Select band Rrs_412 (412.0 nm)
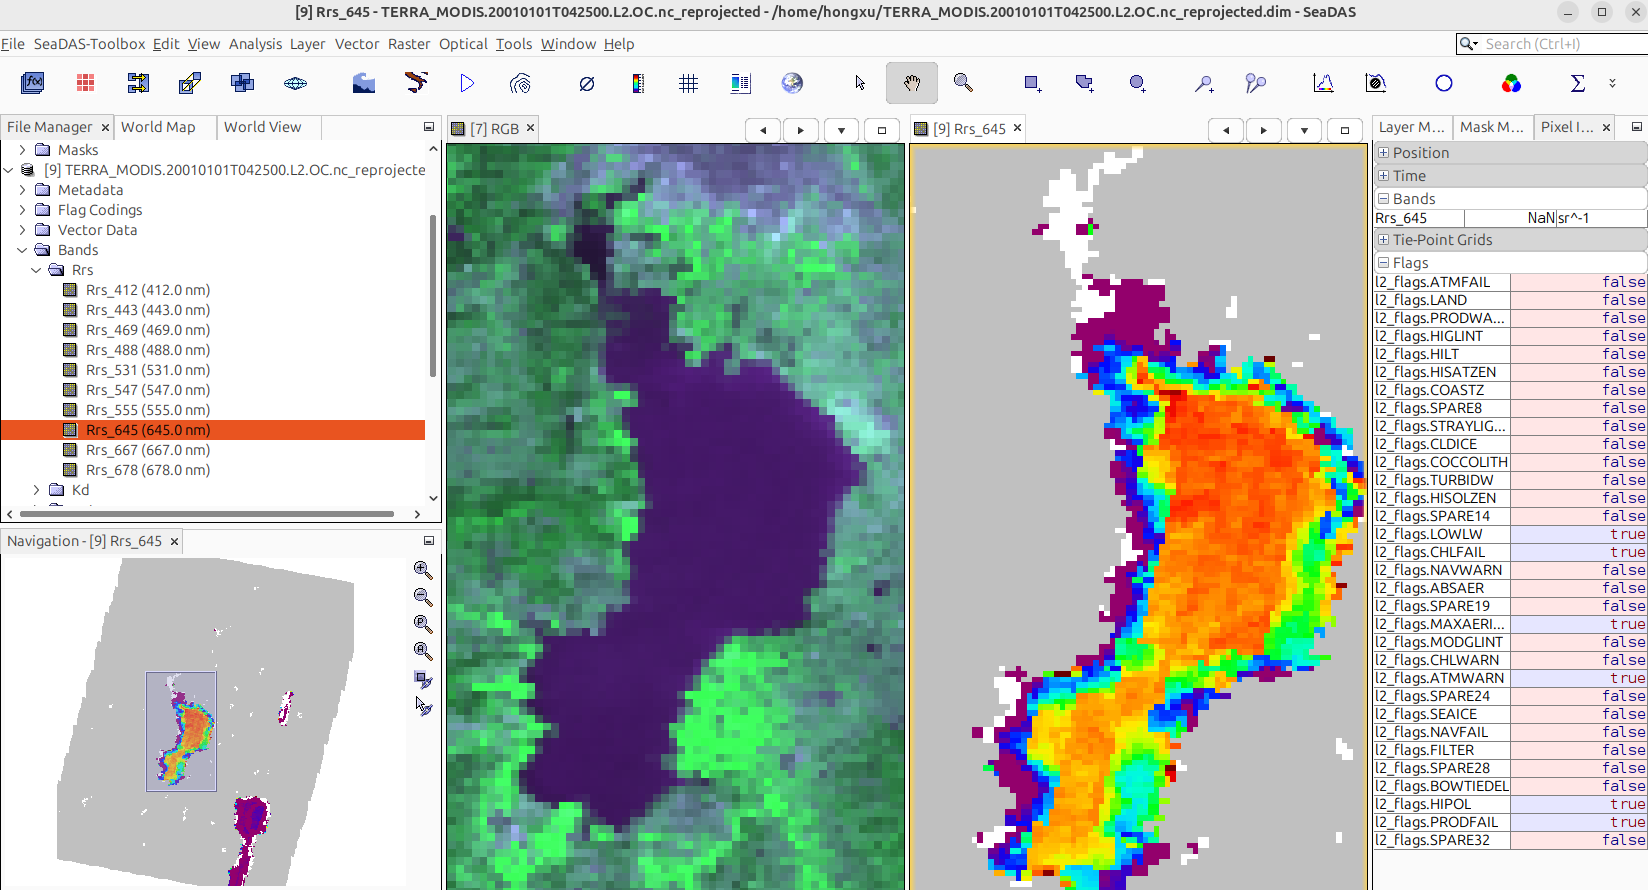The width and height of the screenshot is (1648, 890). point(148,290)
